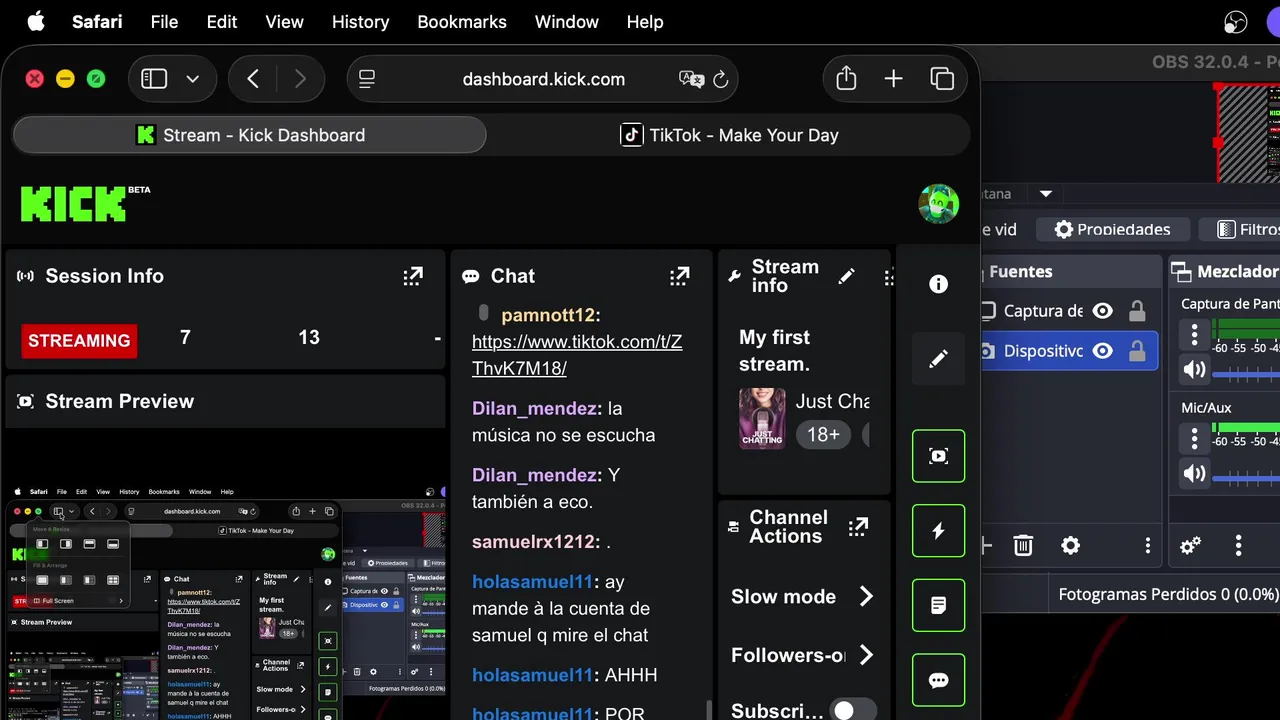The width and height of the screenshot is (1280, 720).
Task: Open the OBS window selector dropdown arrow
Action: (x=1046, y=194)
